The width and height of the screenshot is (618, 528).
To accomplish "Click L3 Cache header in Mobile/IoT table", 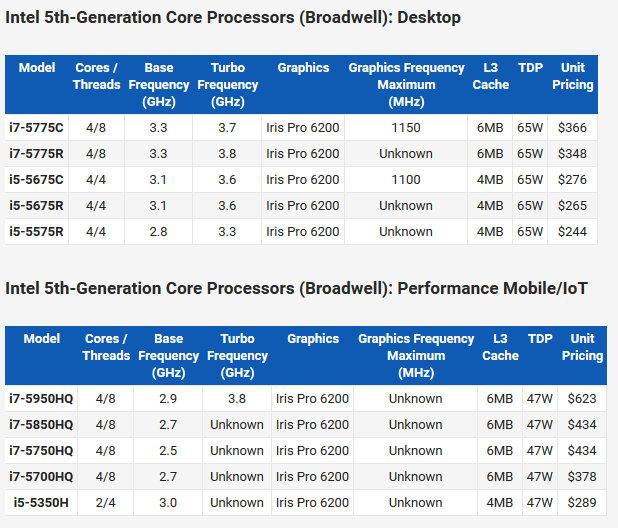I will [x=500, y=347].
